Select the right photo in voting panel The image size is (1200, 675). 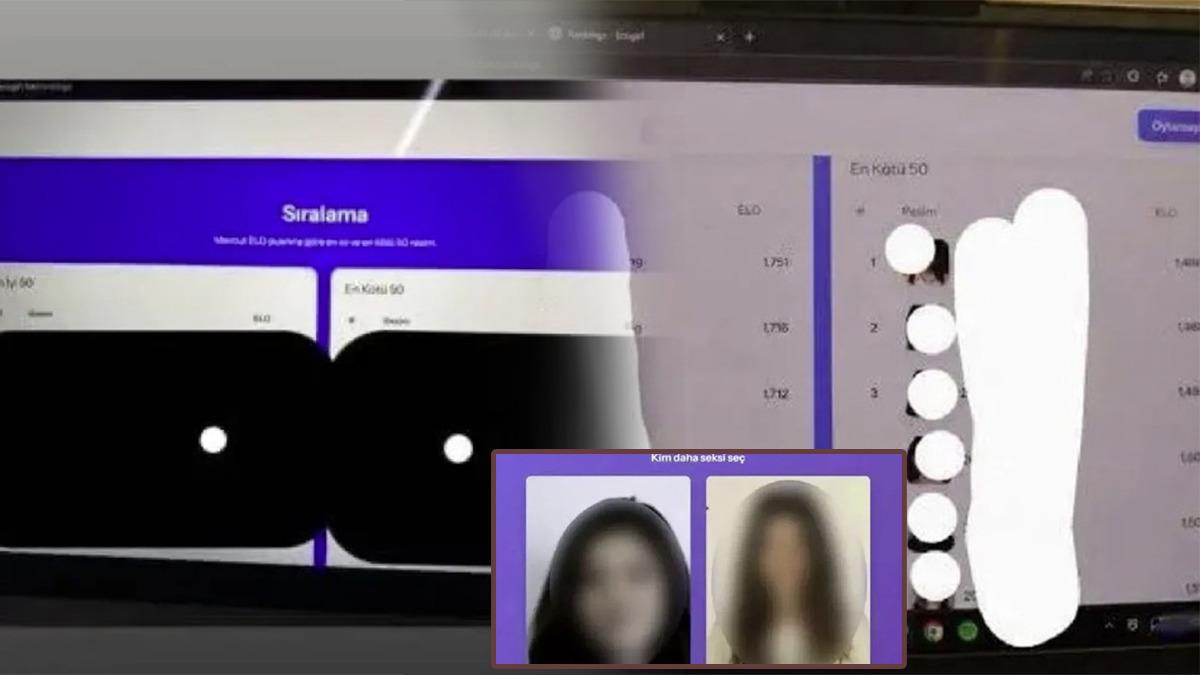click(788, 569)
